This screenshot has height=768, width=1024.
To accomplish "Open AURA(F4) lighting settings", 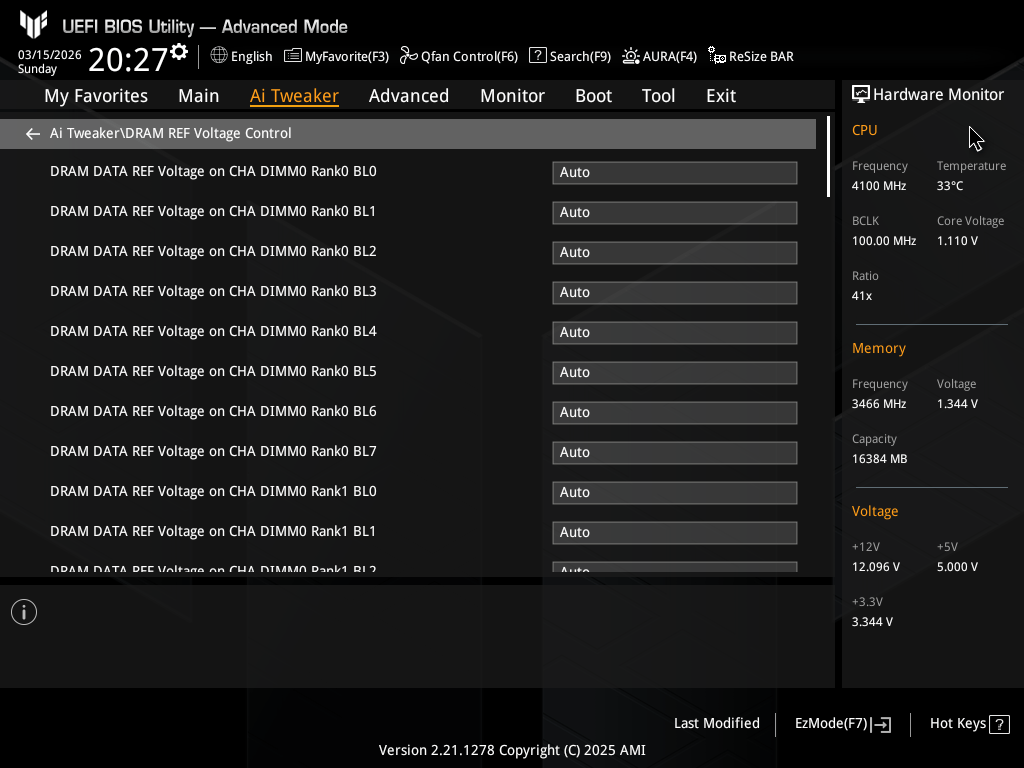I will (659, 56).
